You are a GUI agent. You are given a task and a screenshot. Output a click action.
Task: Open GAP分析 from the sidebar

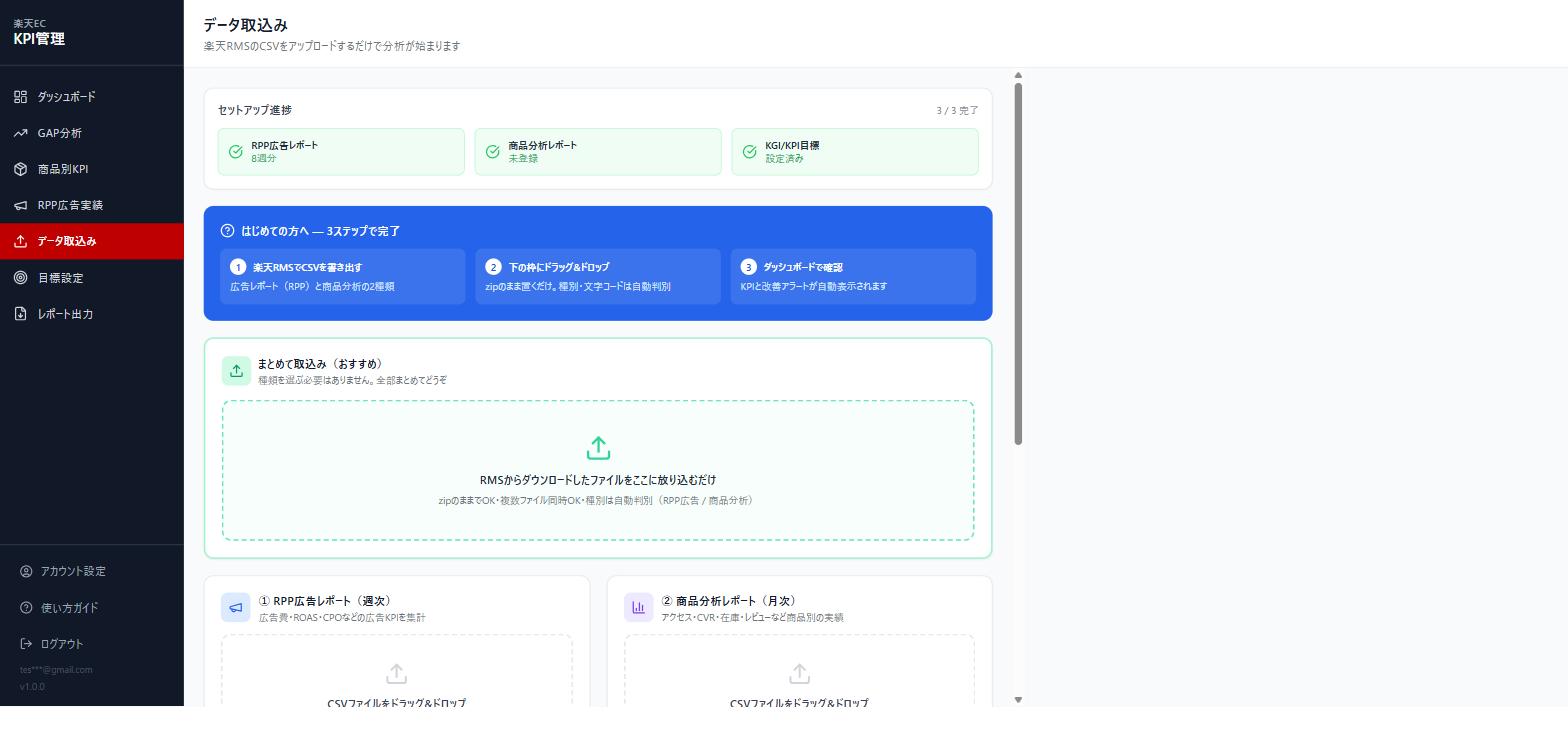point(92,133)
